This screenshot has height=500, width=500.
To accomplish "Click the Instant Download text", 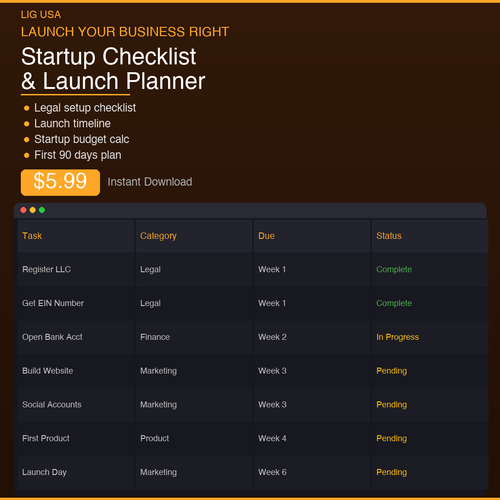I will pyautogui.click(x=150, y=182).
